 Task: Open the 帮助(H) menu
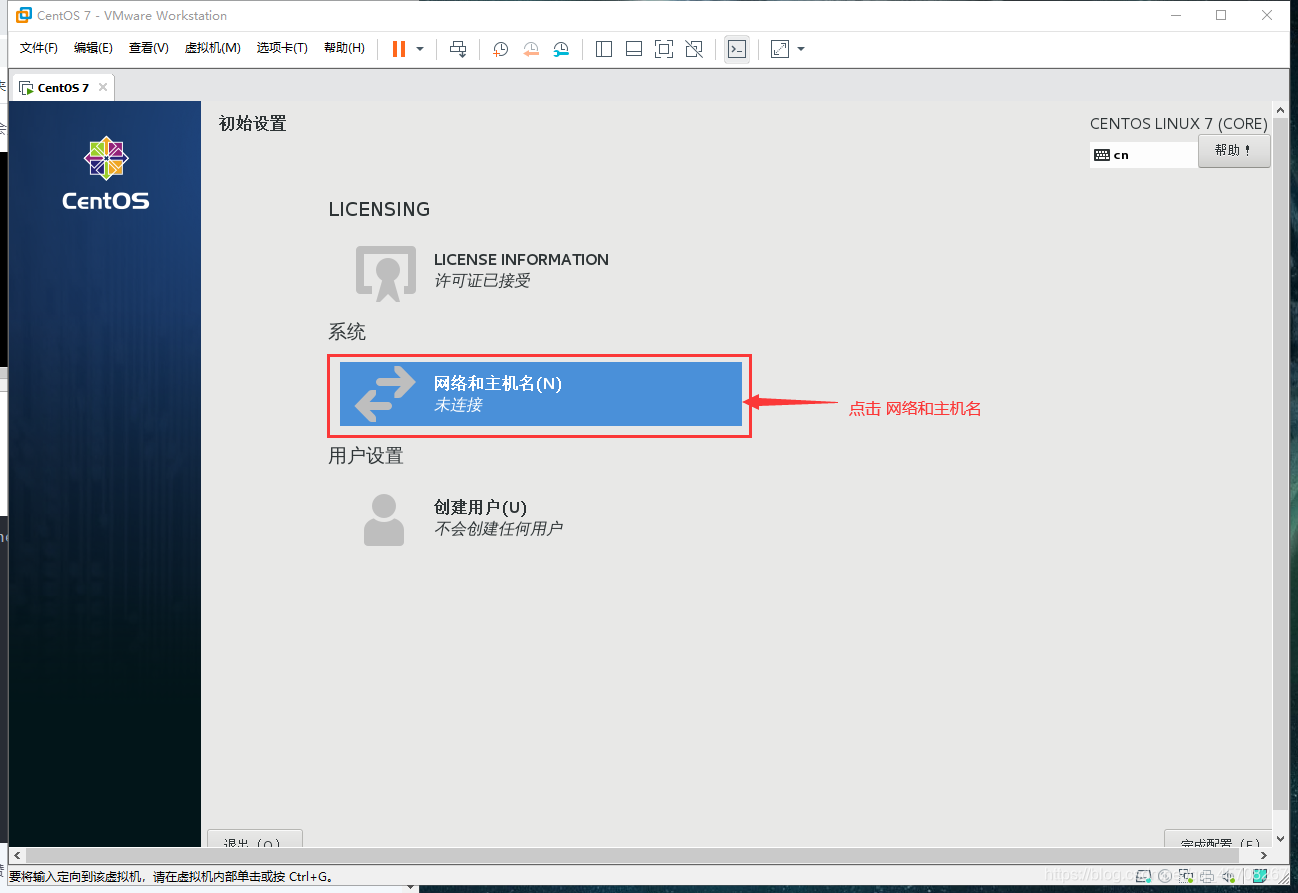click(344, 48)
